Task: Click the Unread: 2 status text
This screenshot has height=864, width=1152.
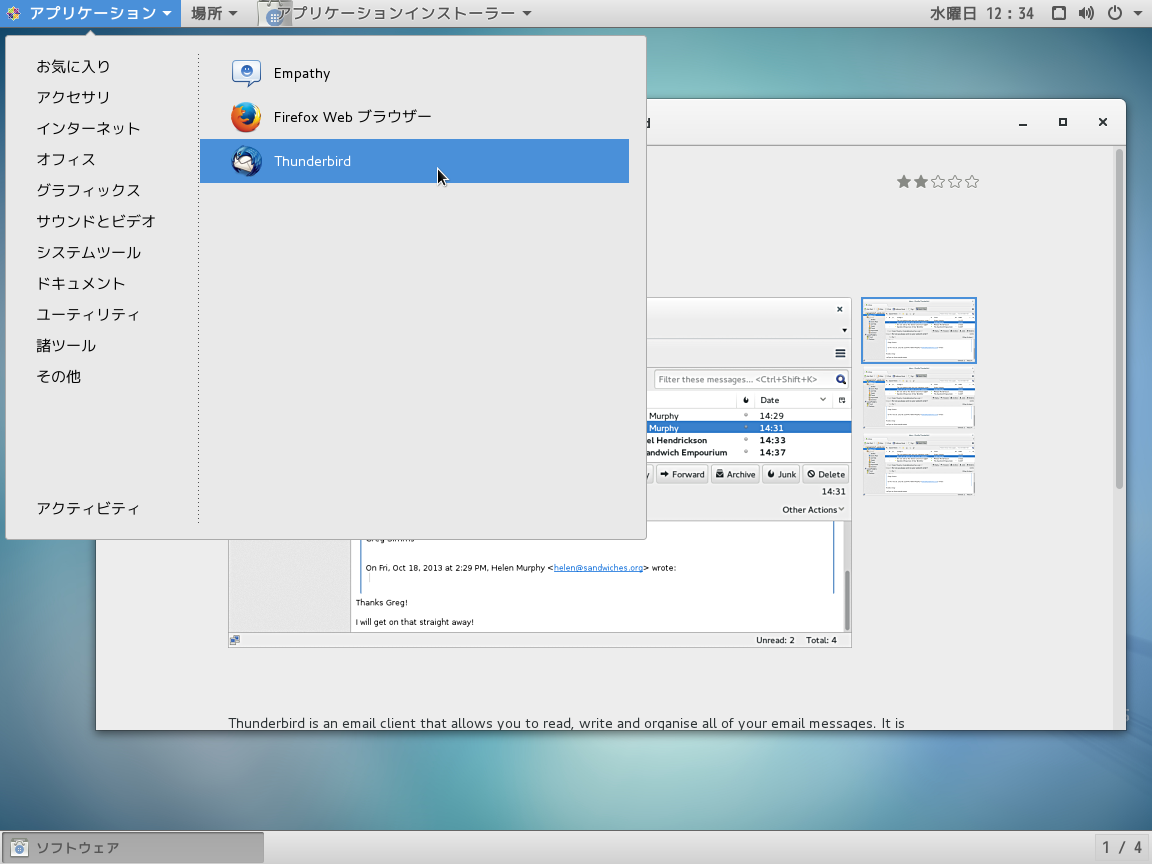Action: [775, 641]
